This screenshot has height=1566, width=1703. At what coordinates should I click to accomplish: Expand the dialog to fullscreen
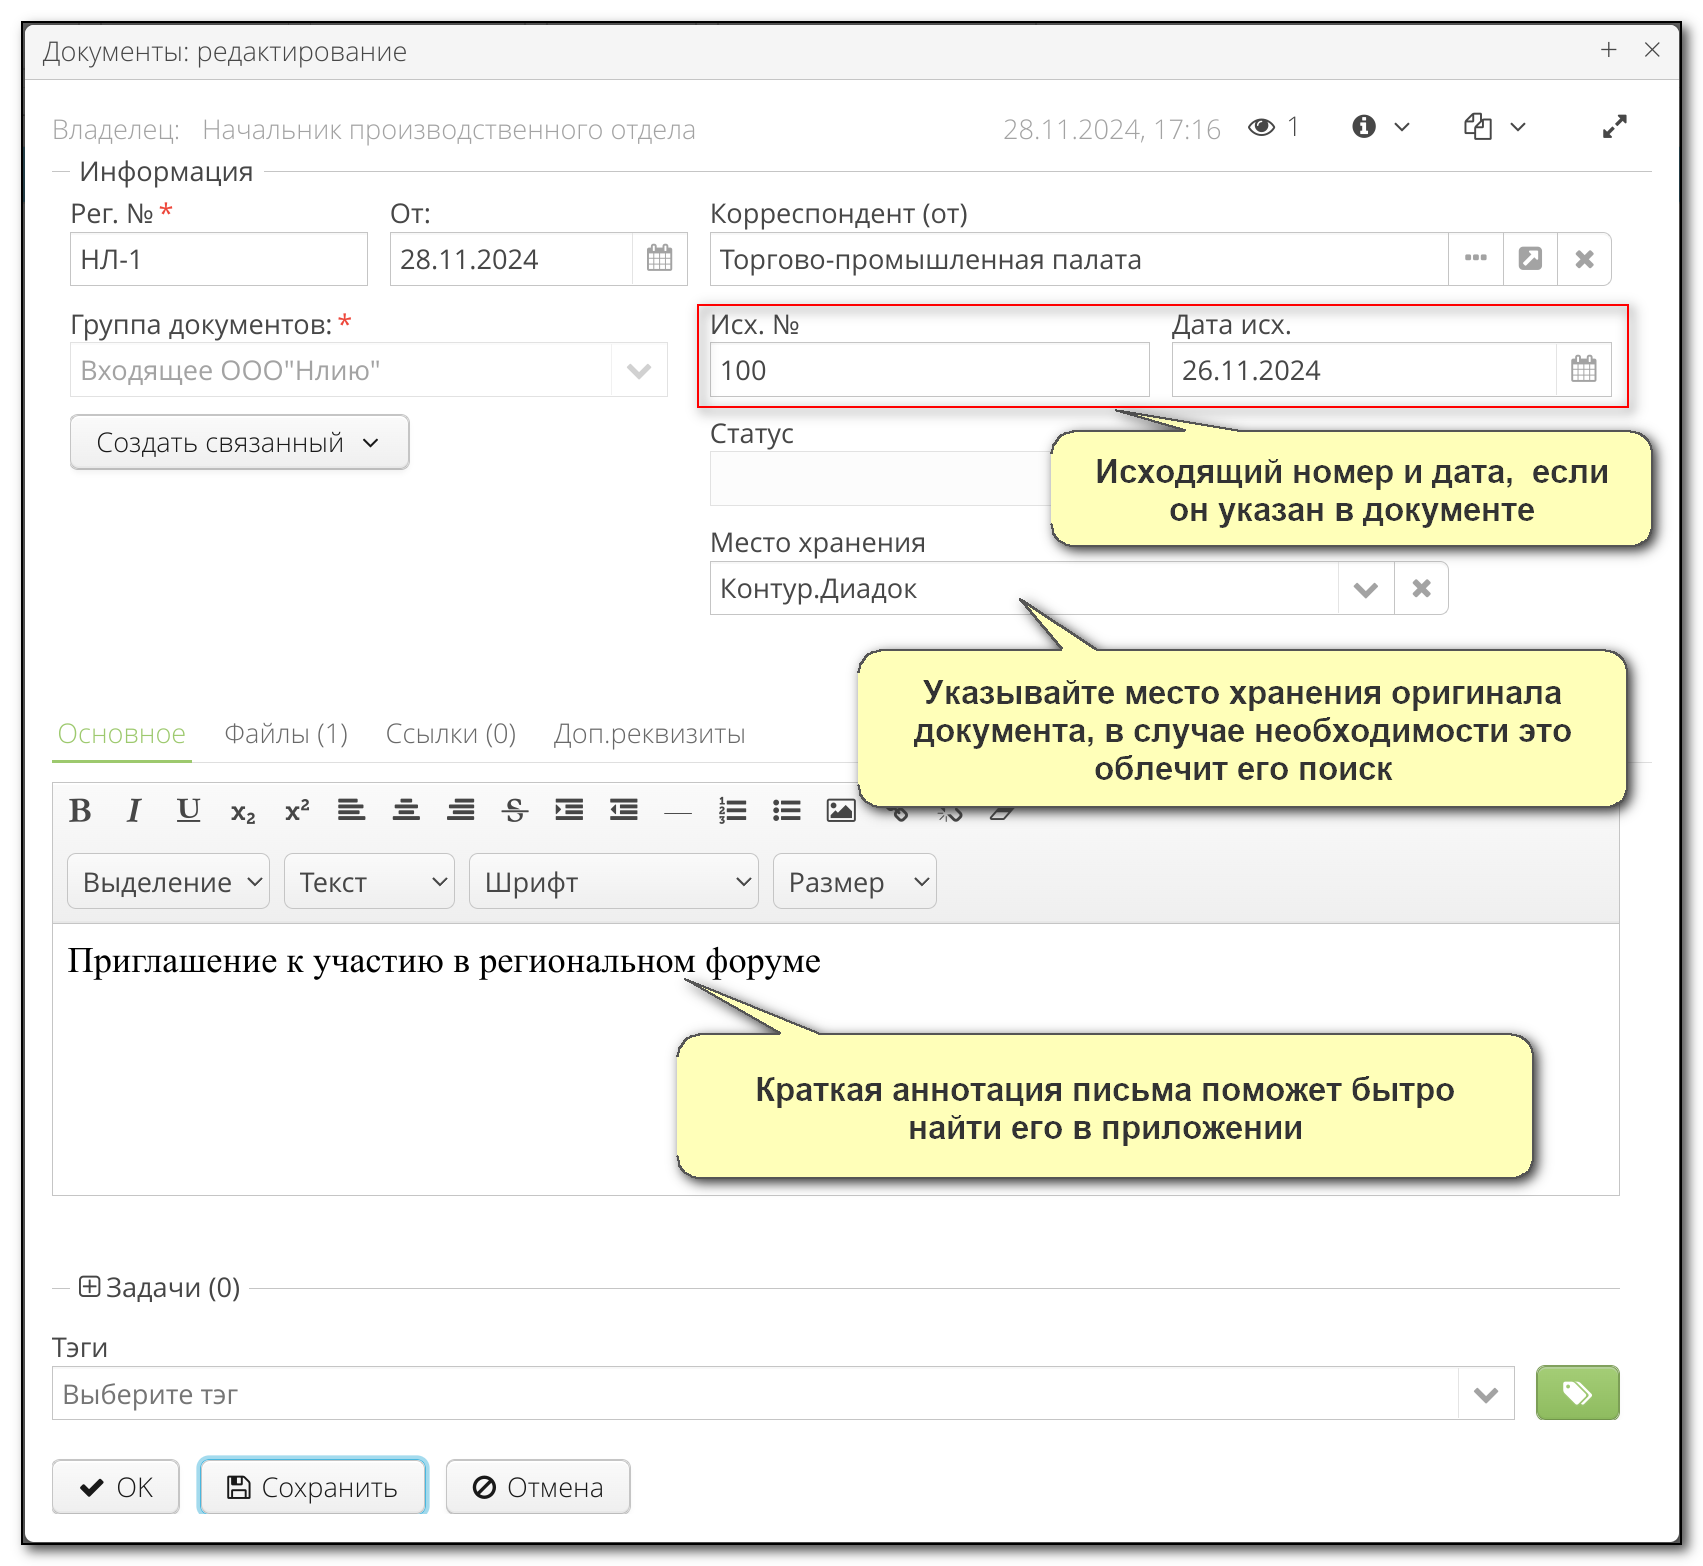click(x=1615, y=127)
